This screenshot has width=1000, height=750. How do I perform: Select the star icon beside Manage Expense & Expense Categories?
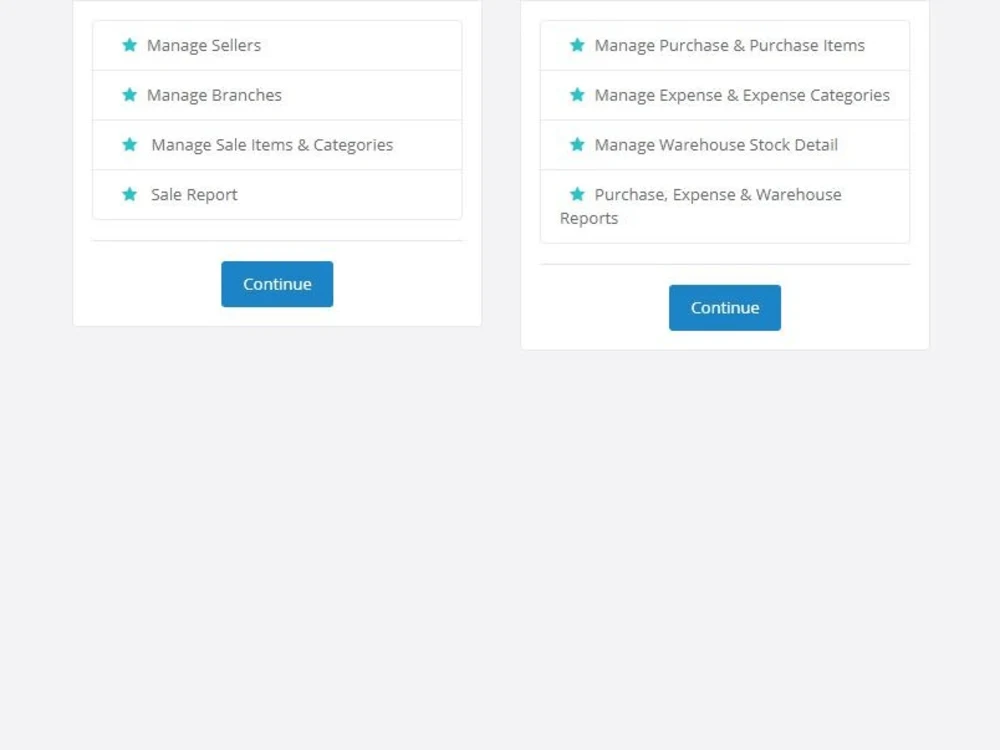pos(578,94)
